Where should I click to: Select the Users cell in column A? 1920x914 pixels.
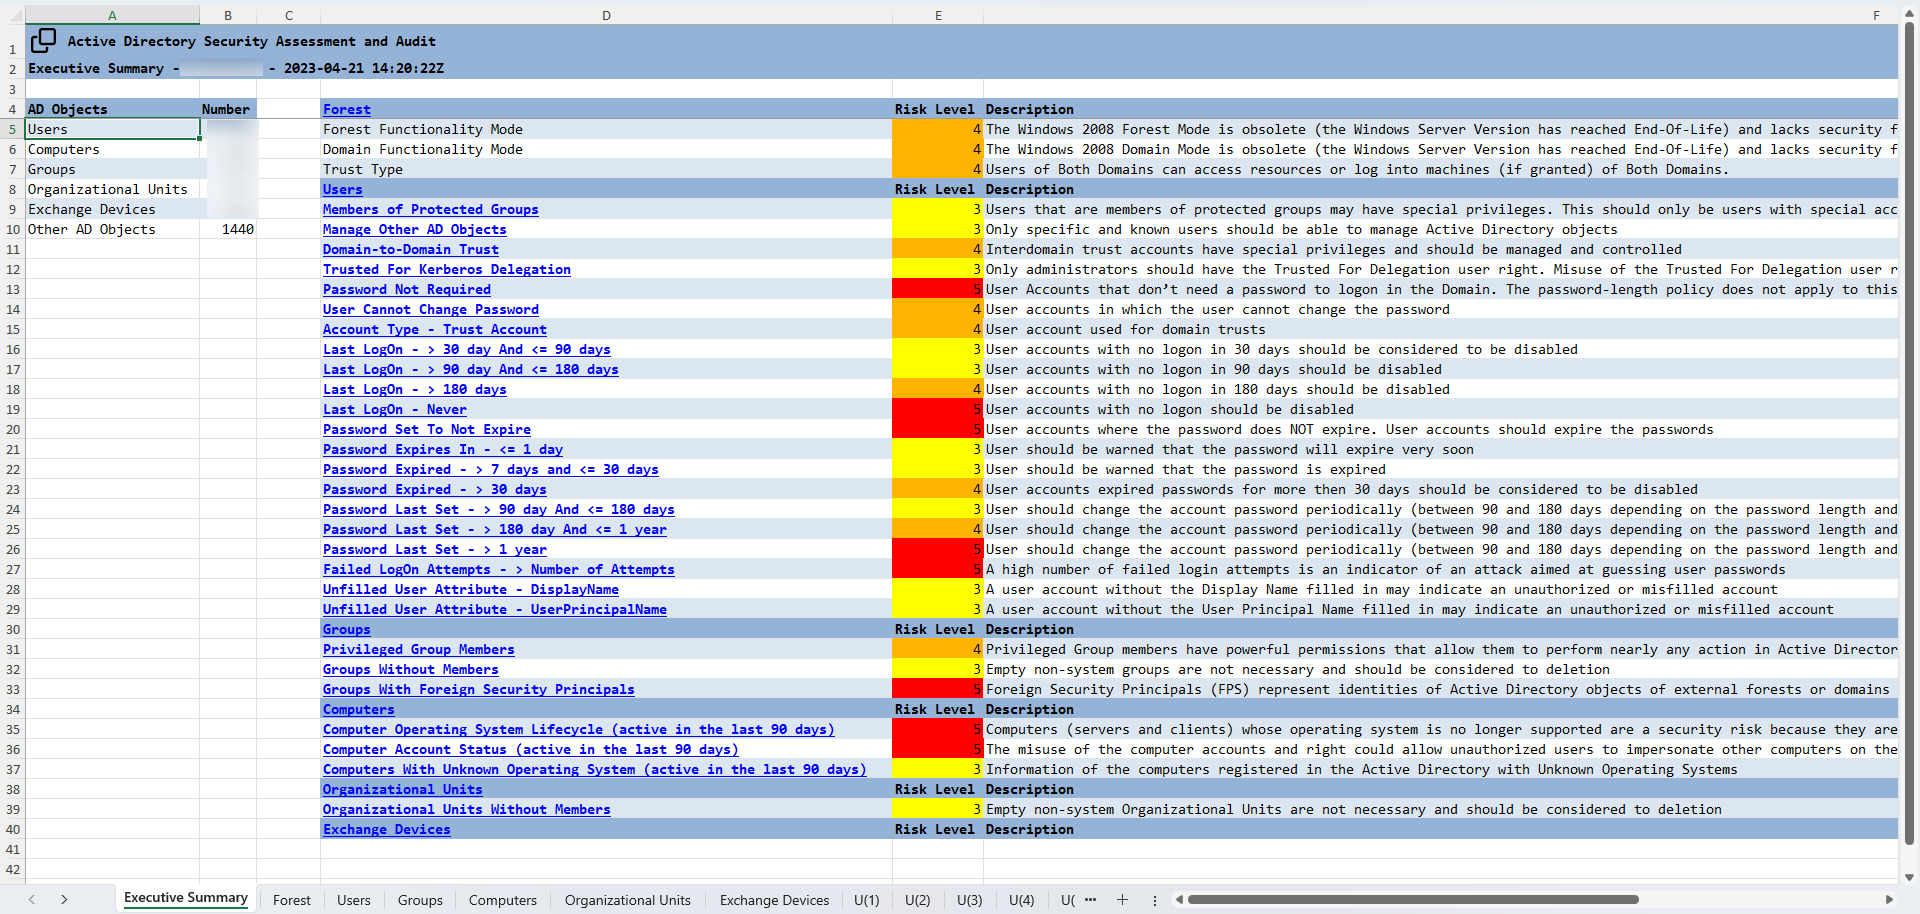(x=113, y=129)
